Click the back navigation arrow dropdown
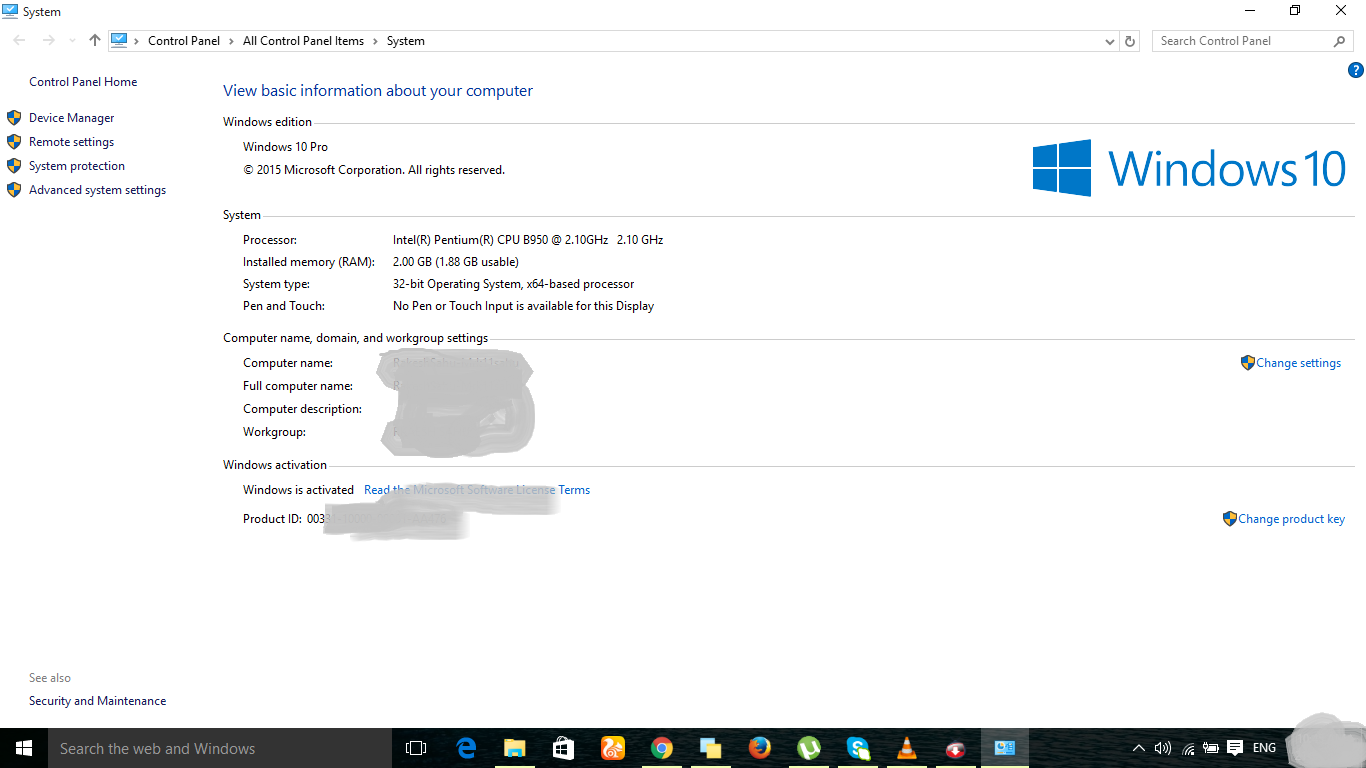Screen dimensions: 1366x768 coord(71,40)
